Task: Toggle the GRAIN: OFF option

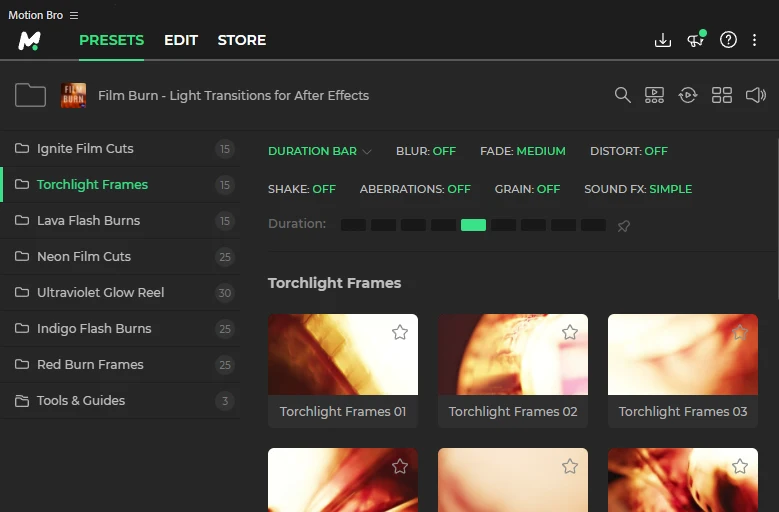Action: [527, 189]
